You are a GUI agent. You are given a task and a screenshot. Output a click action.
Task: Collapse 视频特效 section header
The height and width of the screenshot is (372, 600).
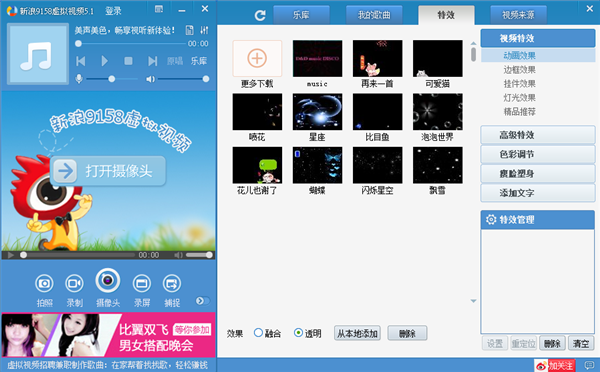coord(538,38)
